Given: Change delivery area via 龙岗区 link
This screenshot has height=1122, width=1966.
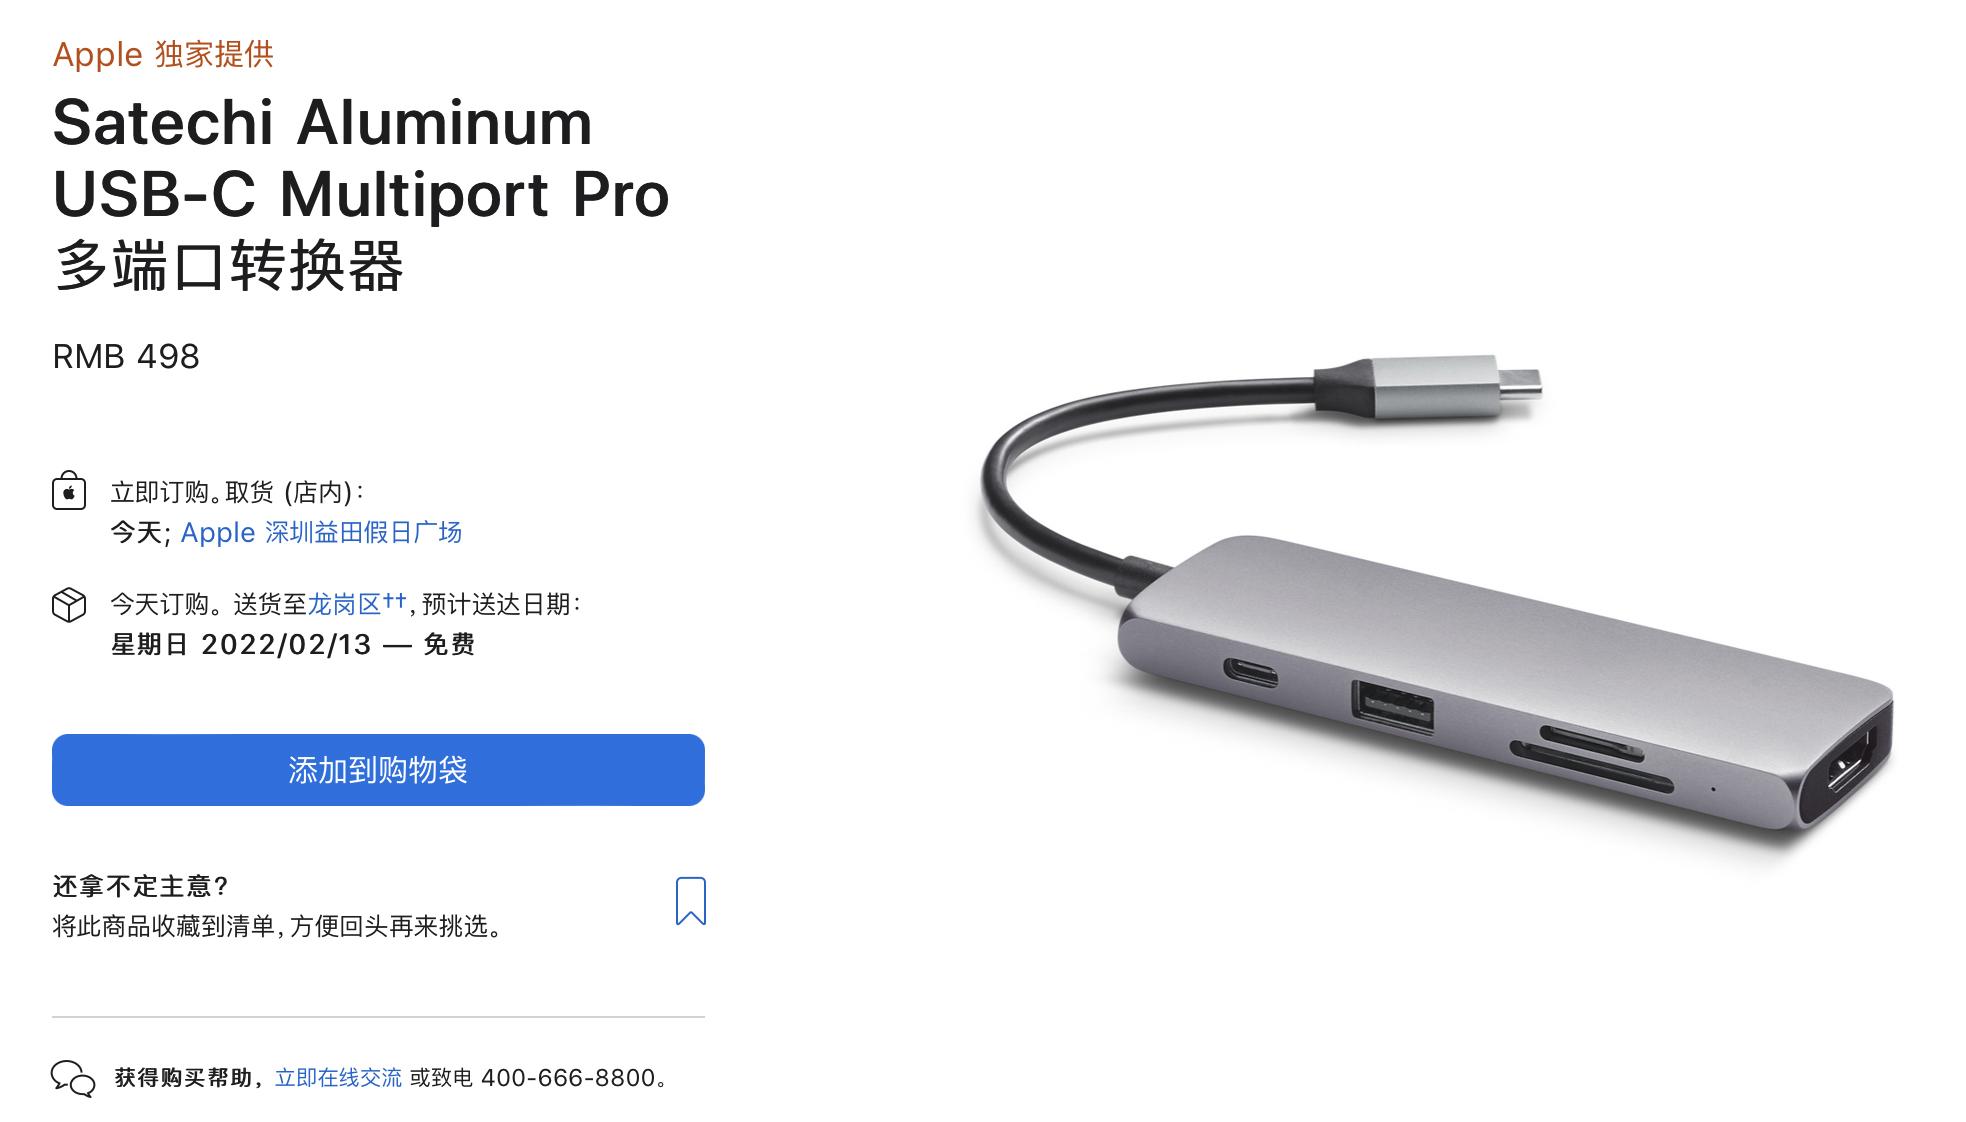Looking at the screenshot, I should pos(345,604).
